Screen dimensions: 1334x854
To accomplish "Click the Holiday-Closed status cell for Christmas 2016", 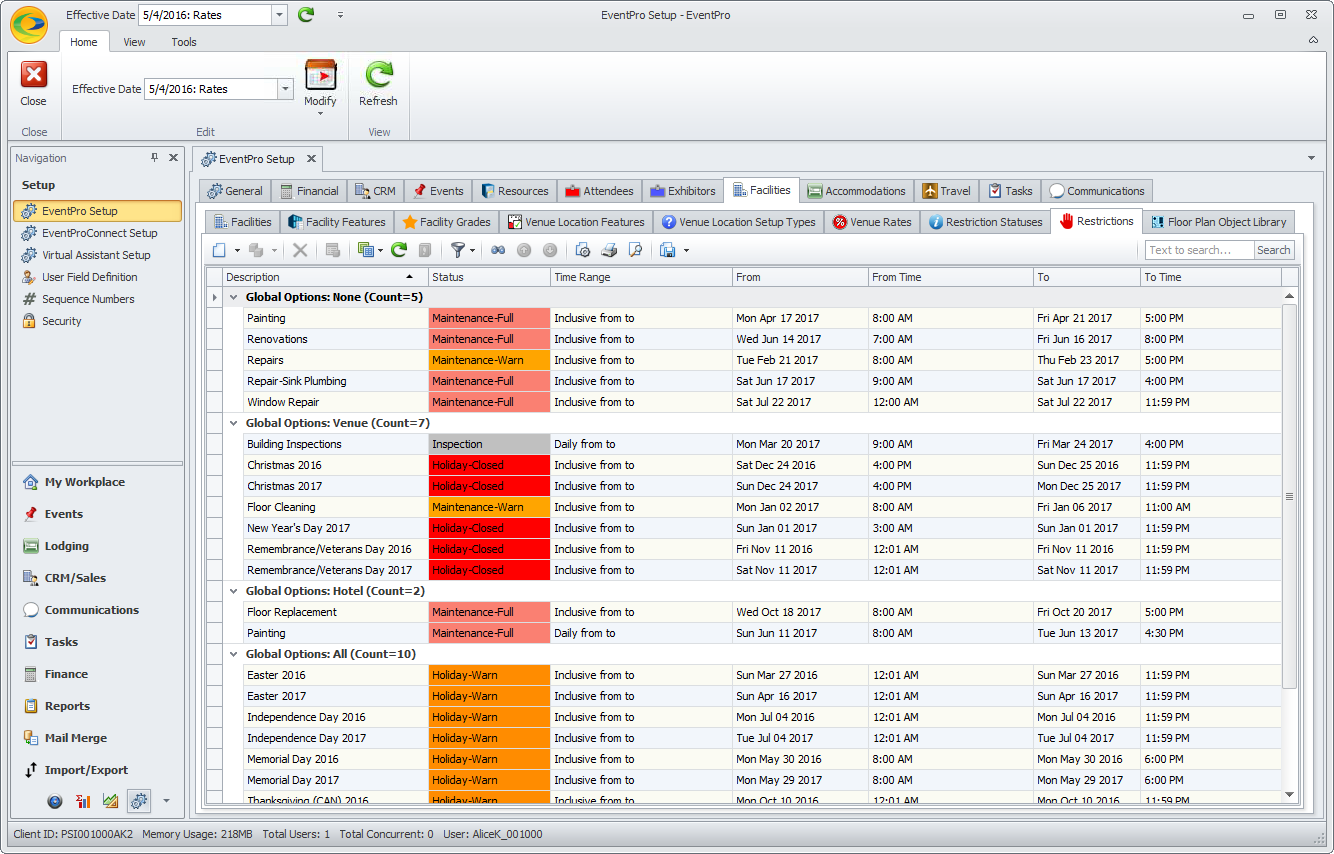I will [489, 465].
